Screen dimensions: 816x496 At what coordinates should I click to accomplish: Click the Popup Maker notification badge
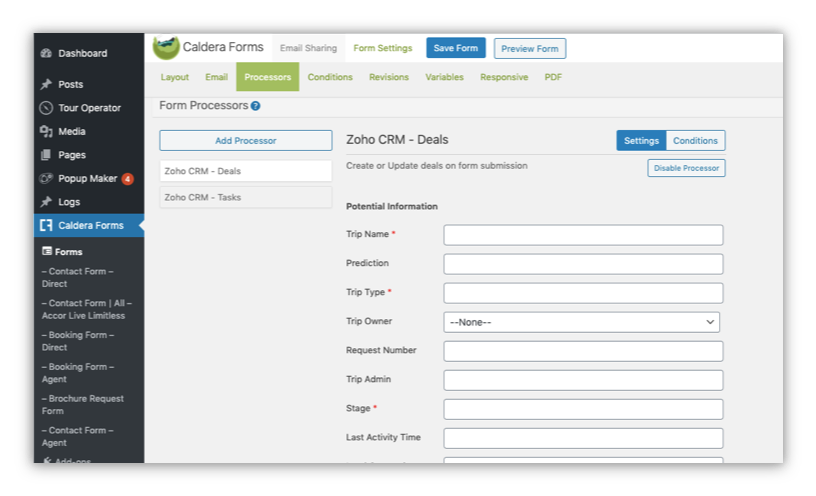coord(128,179)
